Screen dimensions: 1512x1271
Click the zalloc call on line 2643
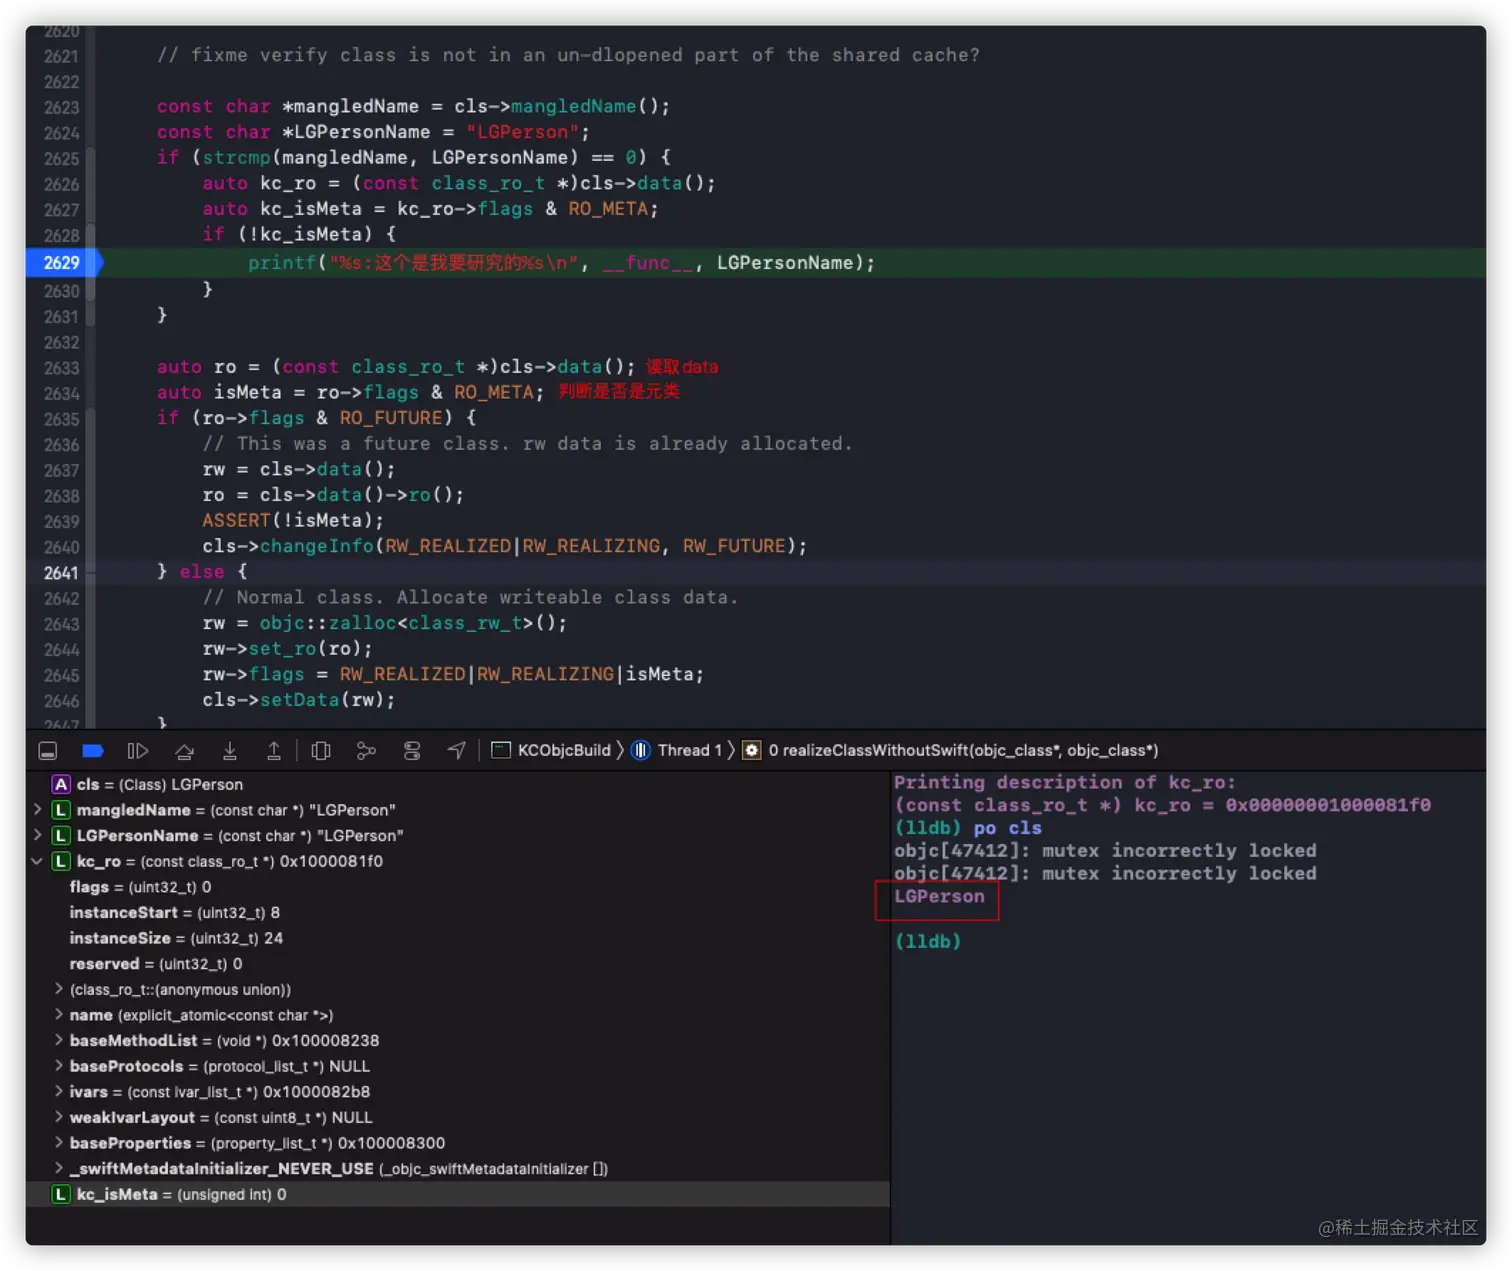[362, 623]
